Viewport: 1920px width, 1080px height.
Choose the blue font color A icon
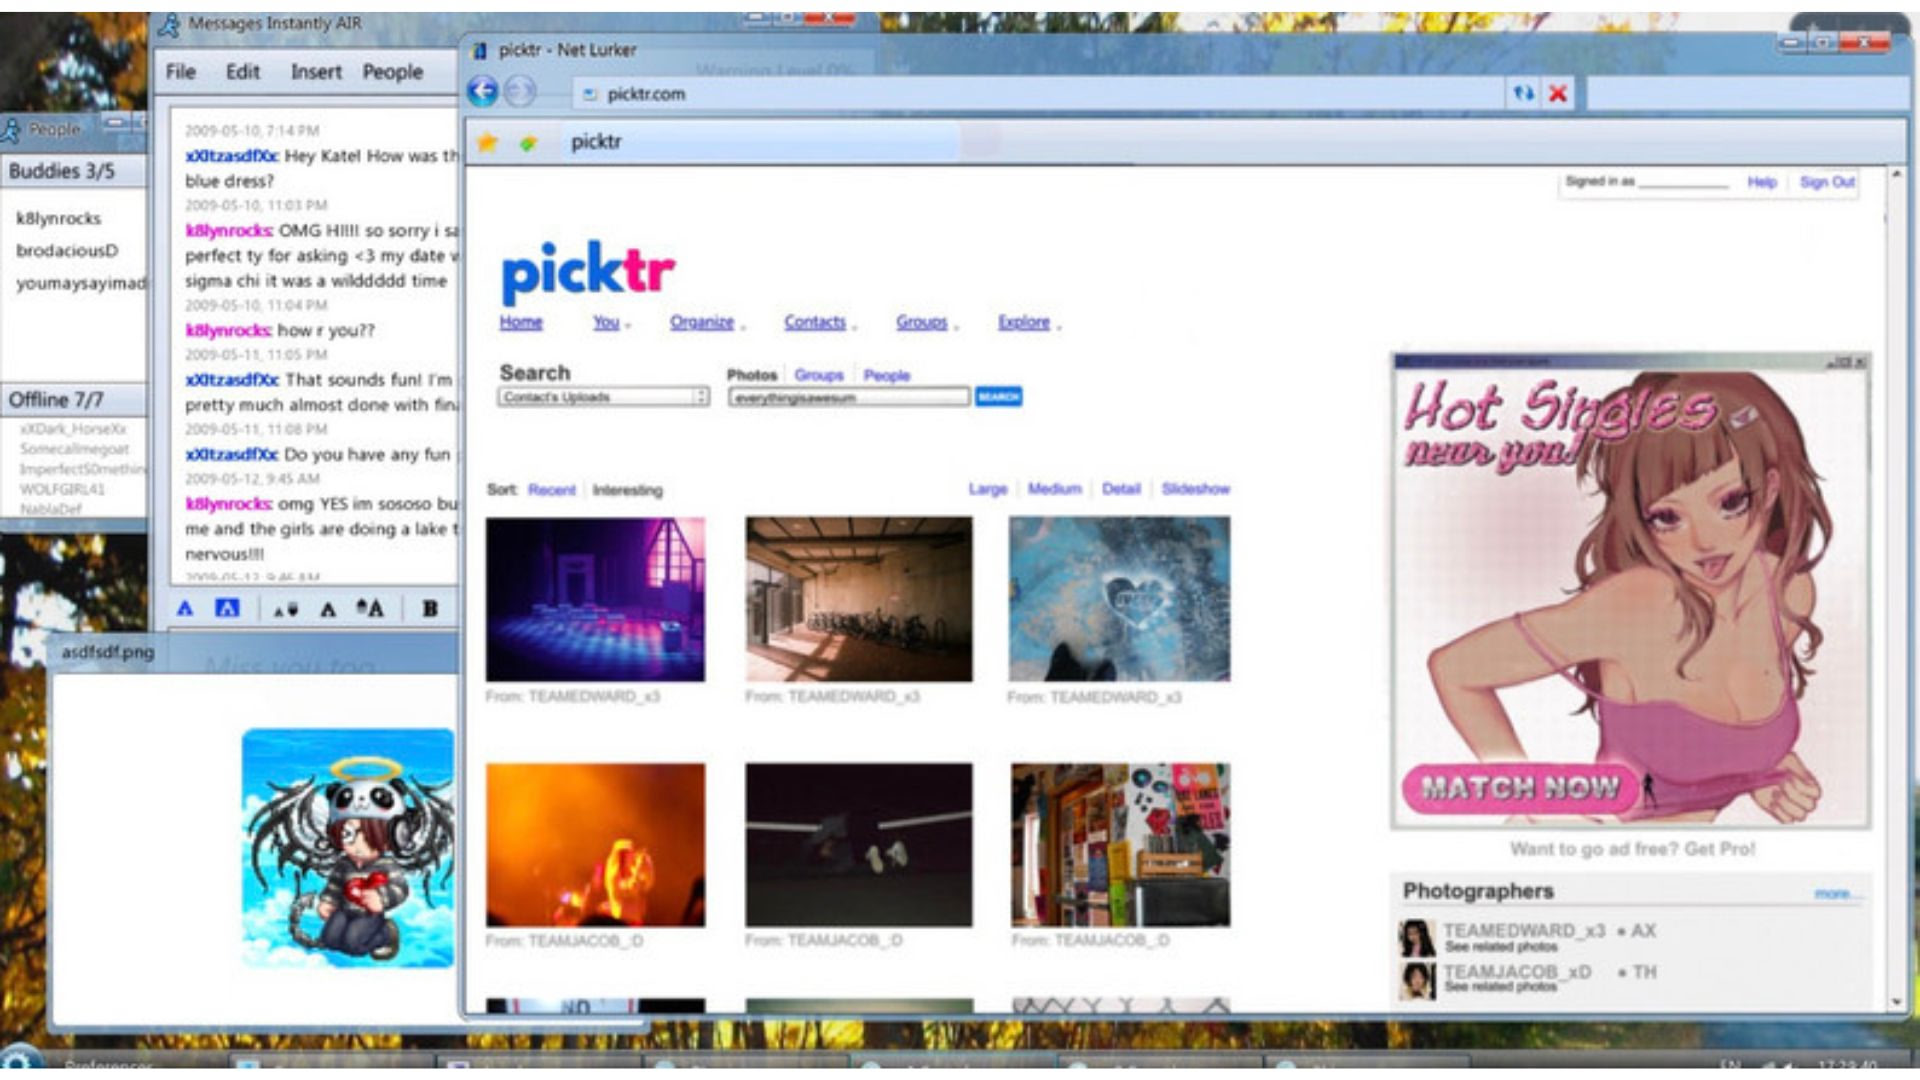pyautogui.click(x=185, y=608)
